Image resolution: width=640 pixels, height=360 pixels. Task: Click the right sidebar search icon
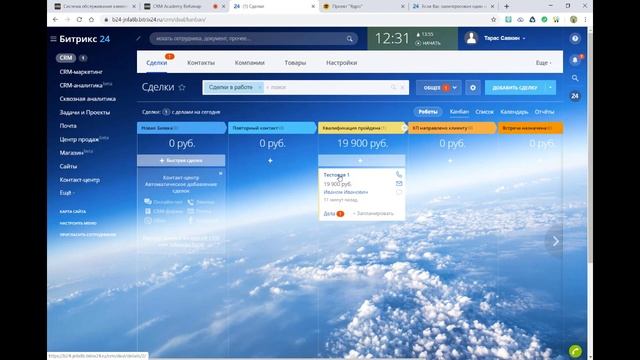pos(575,78)
